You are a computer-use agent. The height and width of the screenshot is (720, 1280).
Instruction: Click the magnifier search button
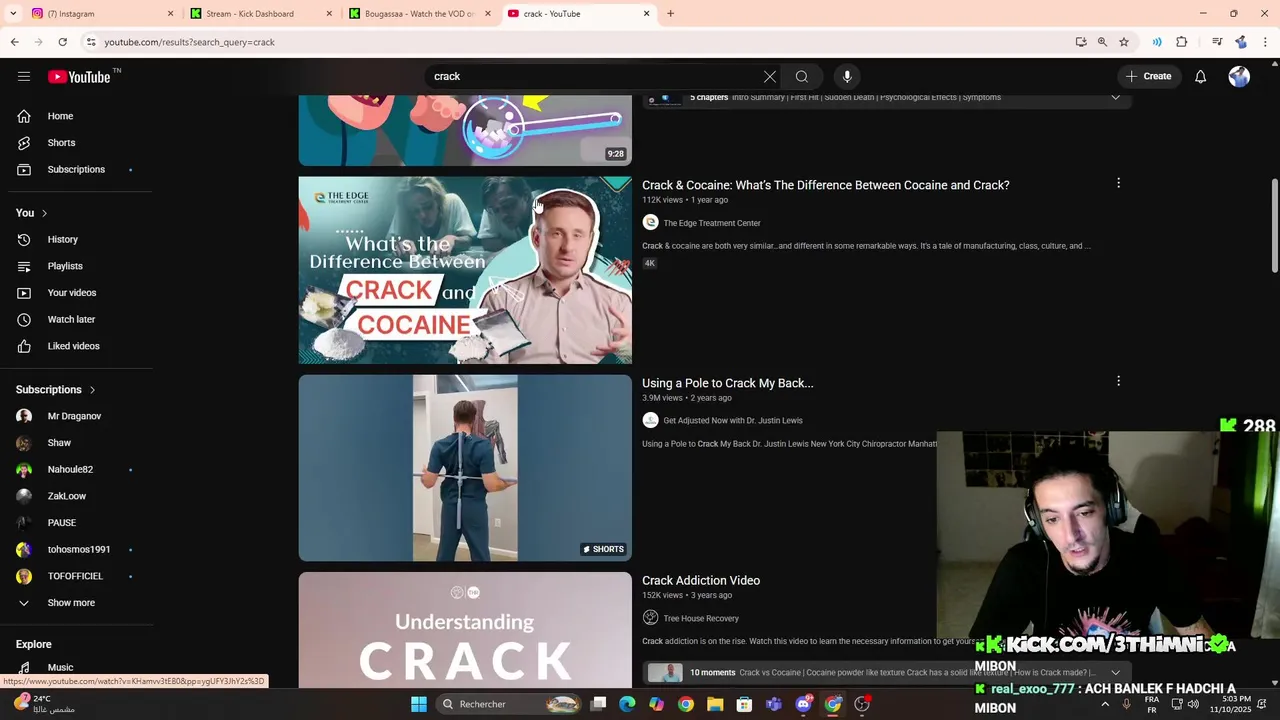tap(802, 76)
